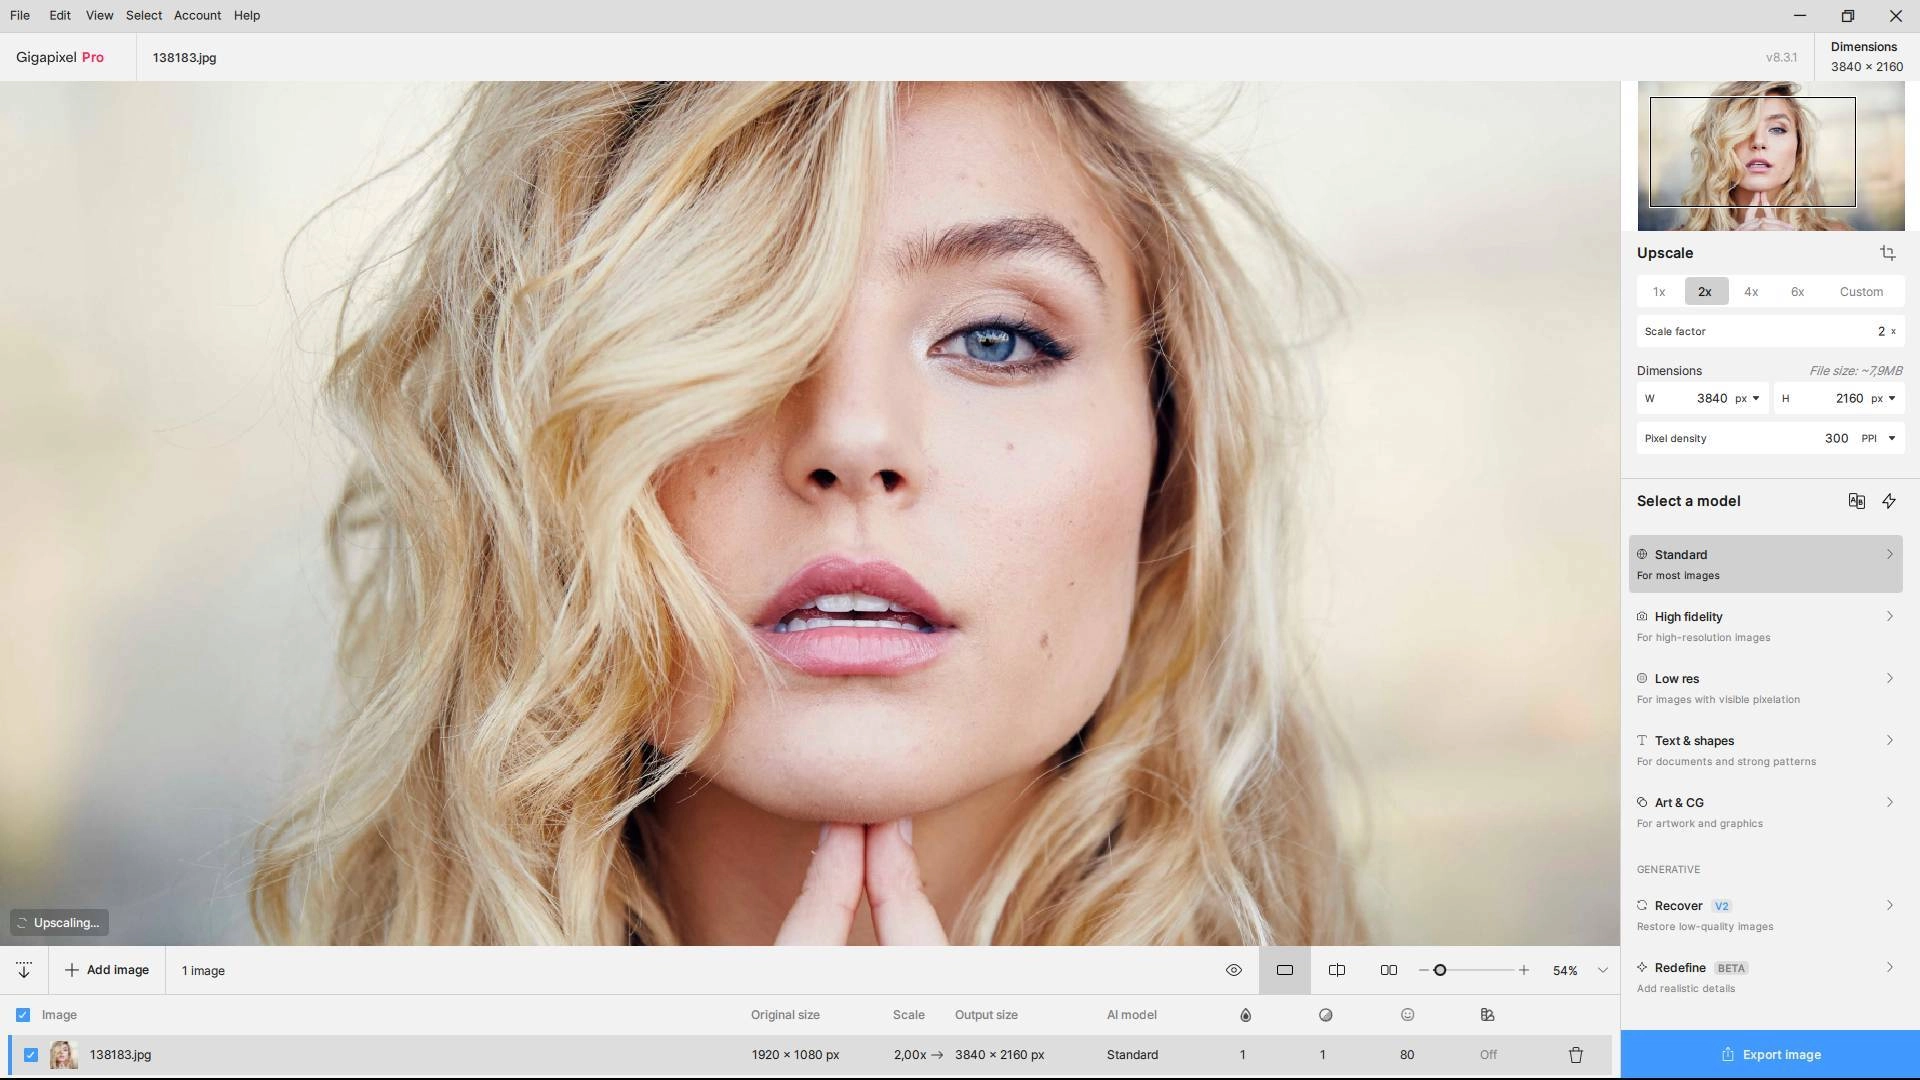Viewport: 1920px width, 1080px height.
Task: Switch to single view layout
Action: (1285, 970)
